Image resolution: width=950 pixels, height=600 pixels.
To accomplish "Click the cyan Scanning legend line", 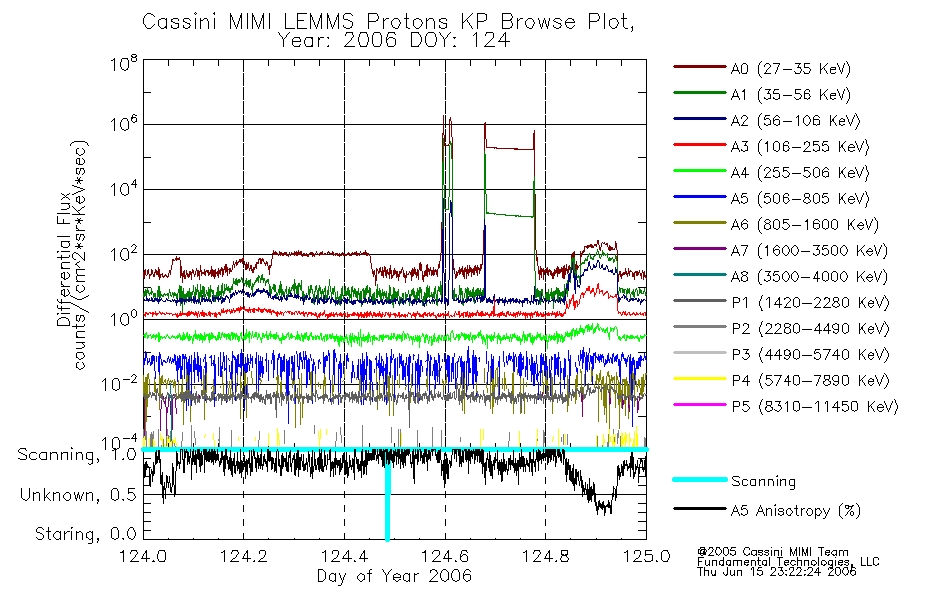I will coord(700,479).
